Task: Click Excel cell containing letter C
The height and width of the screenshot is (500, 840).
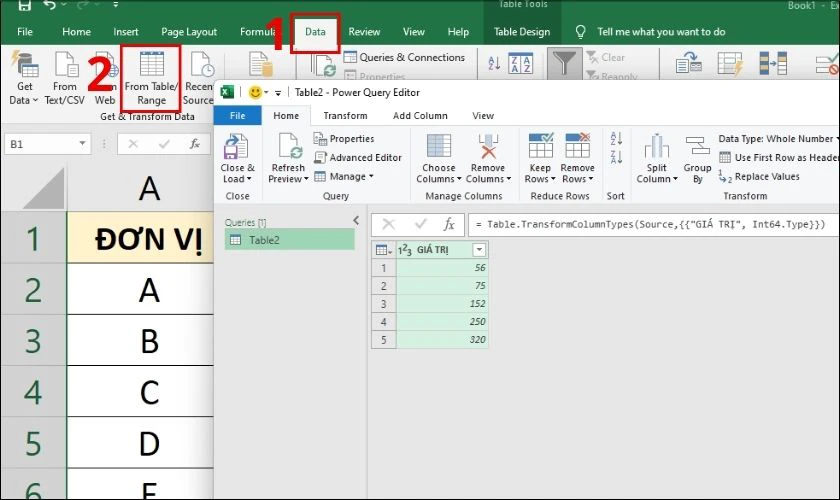Action: pyautogui.click(x=140, y=392)
